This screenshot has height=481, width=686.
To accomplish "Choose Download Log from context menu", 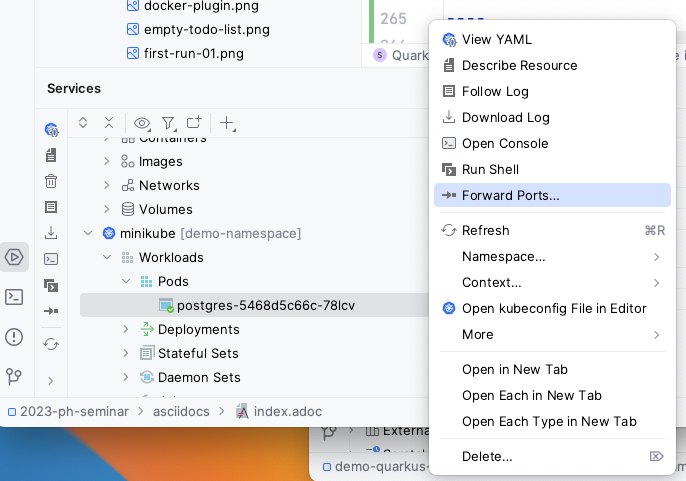I will click(x=552, y=117).
